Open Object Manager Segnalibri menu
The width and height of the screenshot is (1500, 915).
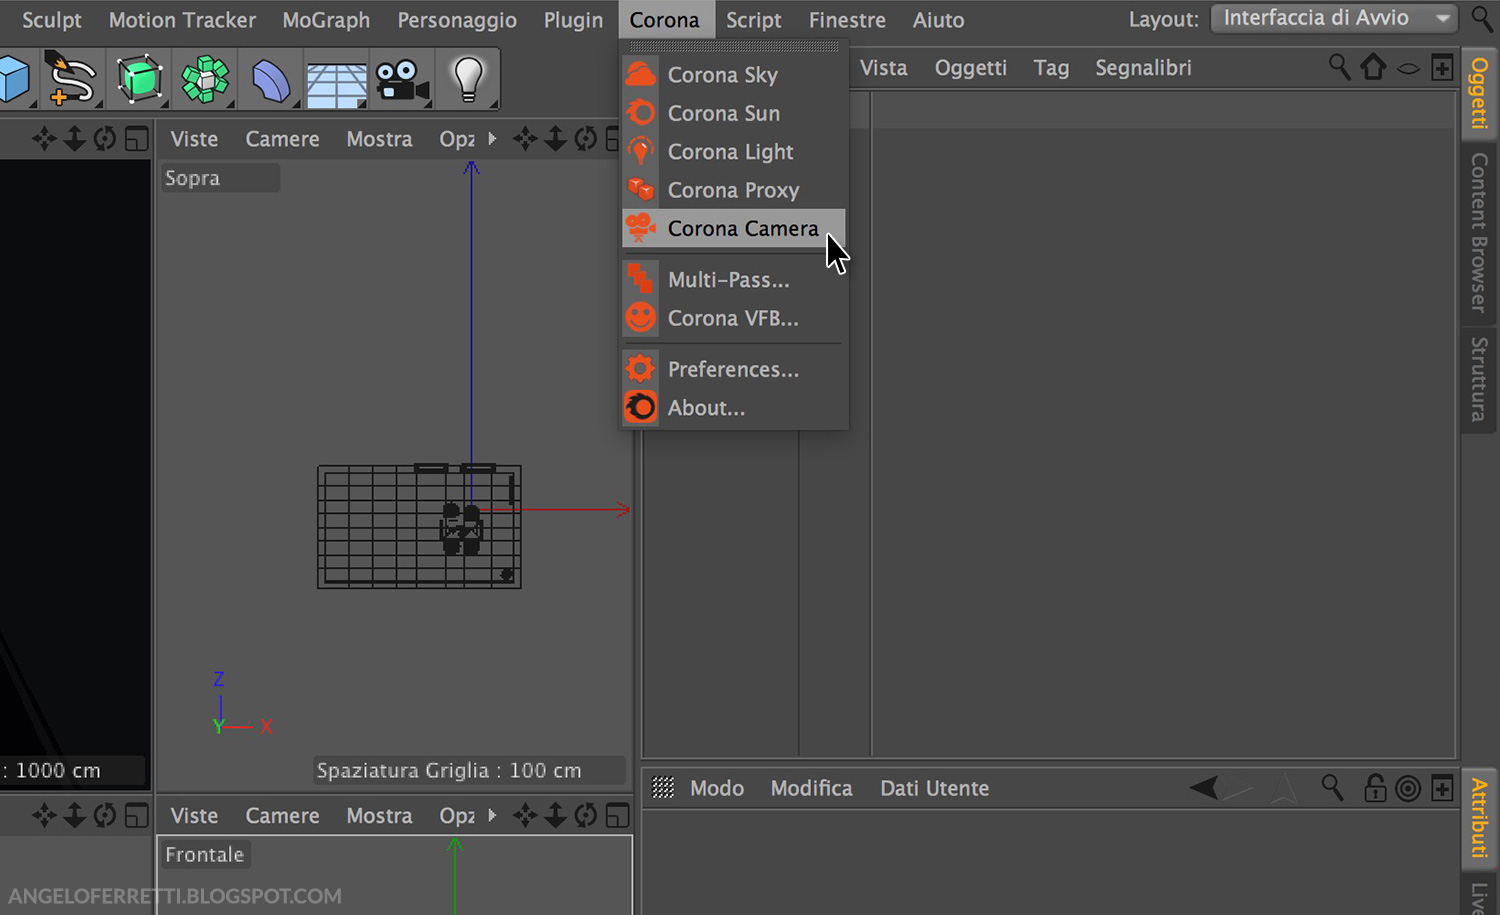(1143, 68)
